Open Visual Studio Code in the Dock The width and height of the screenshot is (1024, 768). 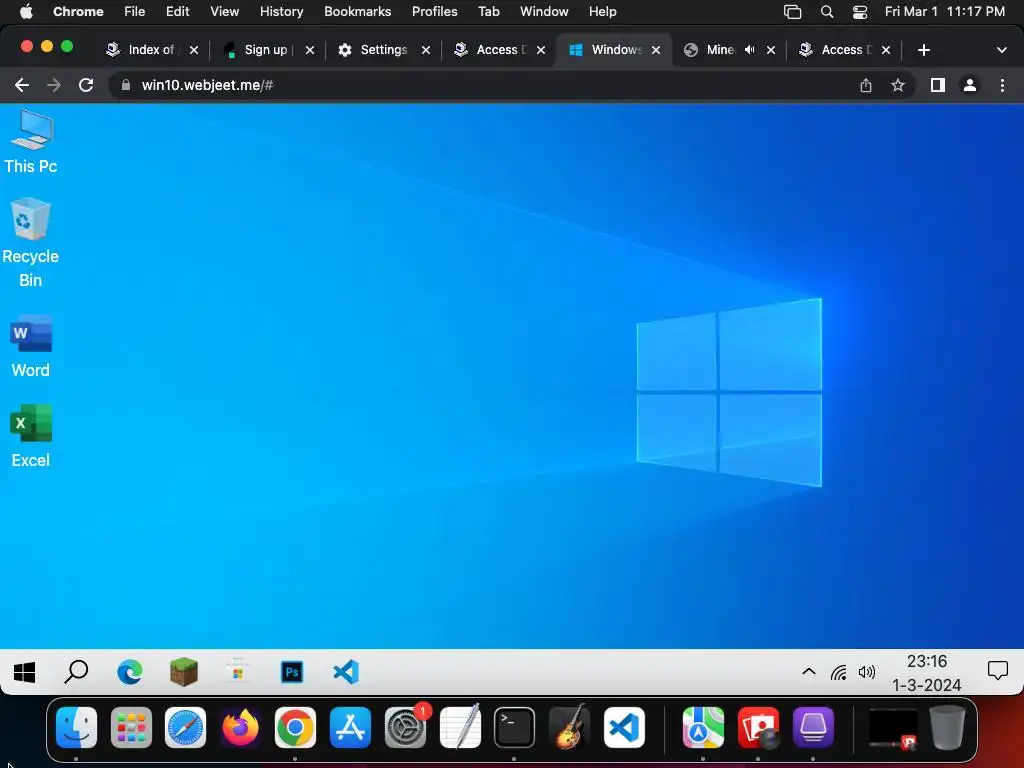click(624, 727)
